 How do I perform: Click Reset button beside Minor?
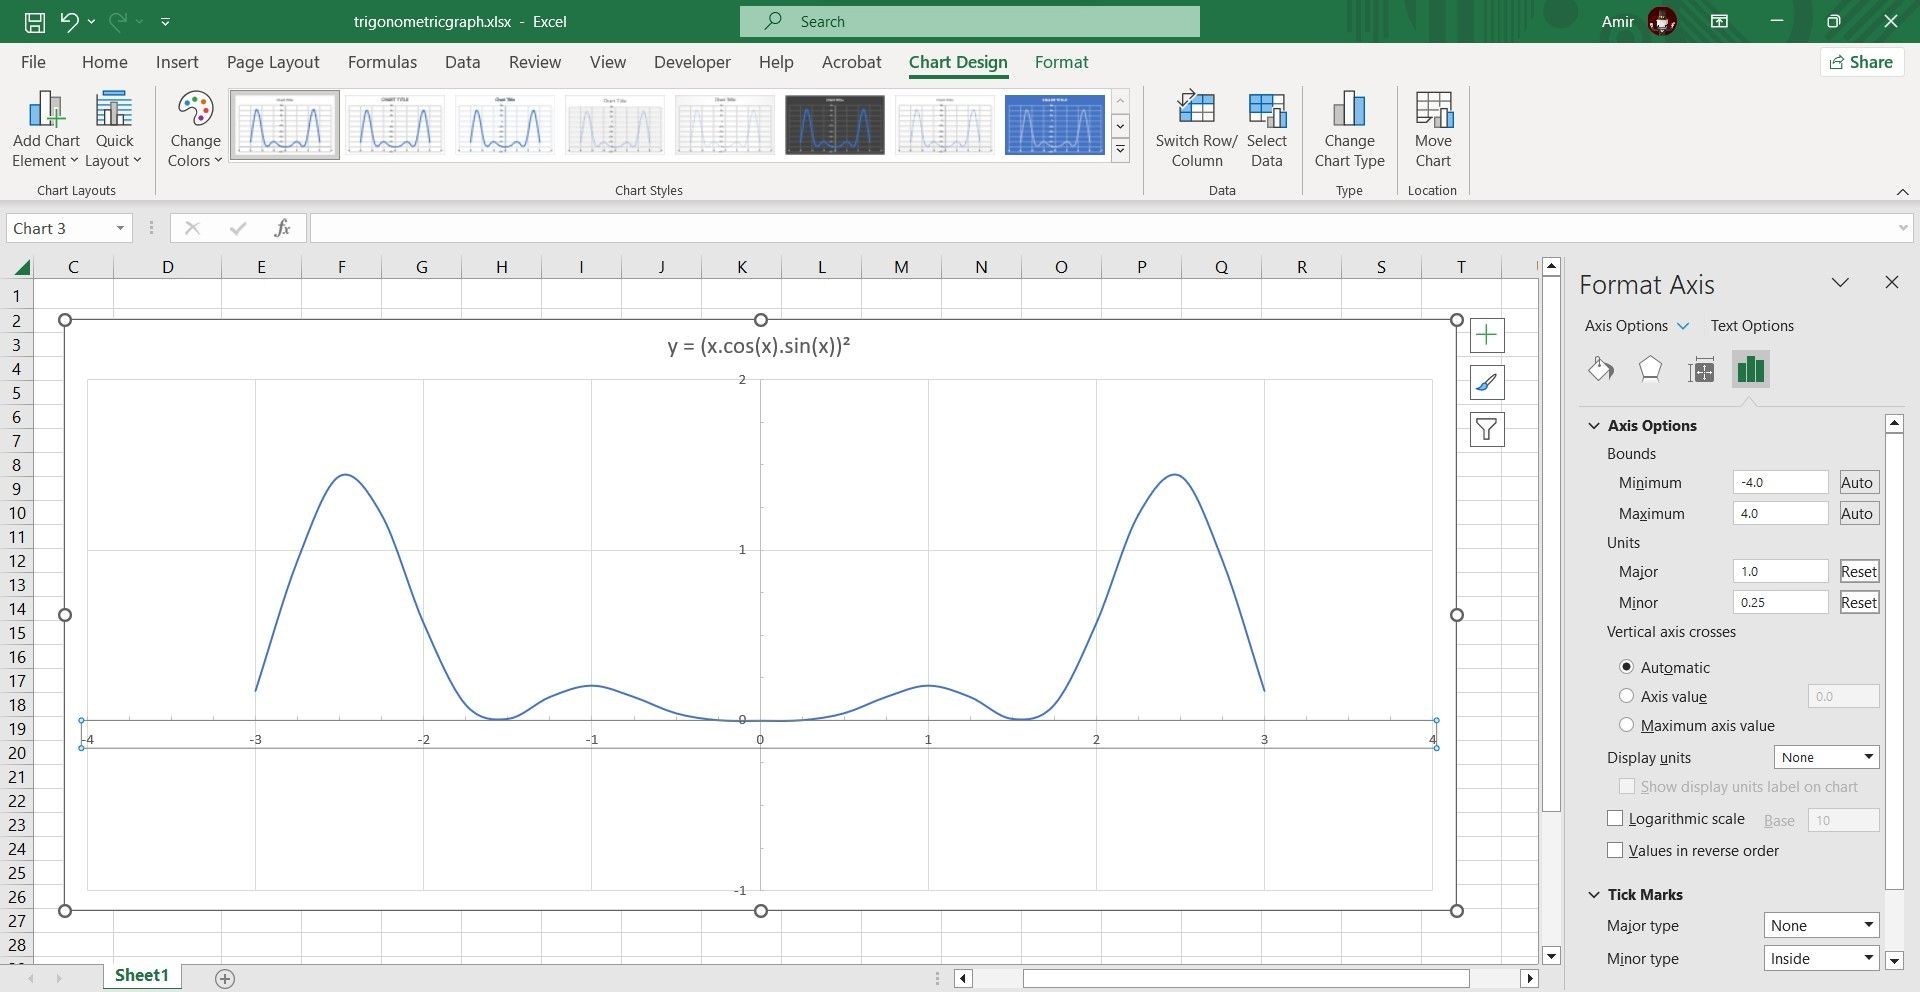pyautogui.click(x=1859, y=603)
